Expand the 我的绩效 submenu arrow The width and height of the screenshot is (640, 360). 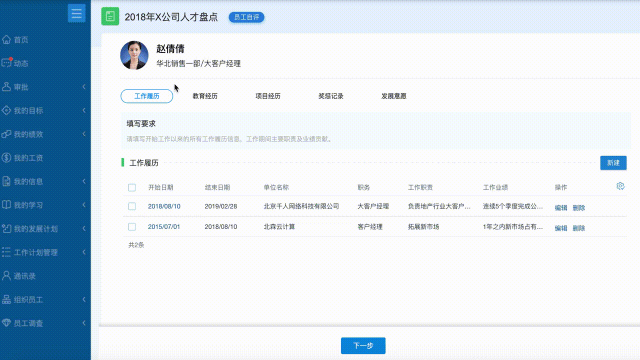tap(84, 134)
